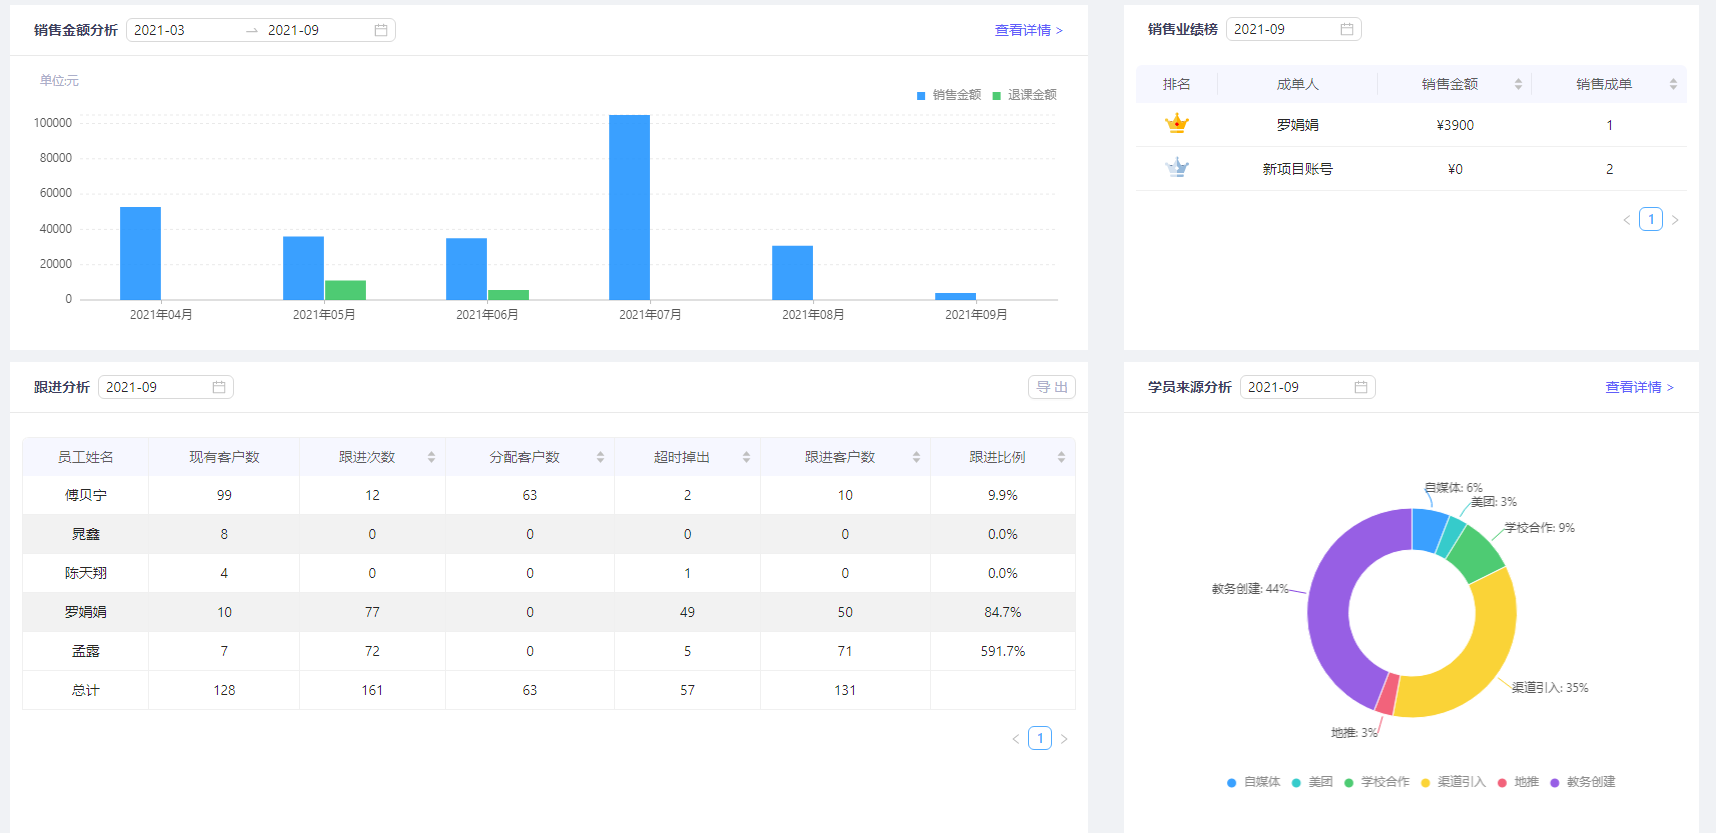1716x833 pixels.
Task: Click 新项目账号 in leaderboard
Action: point(1297,169)
